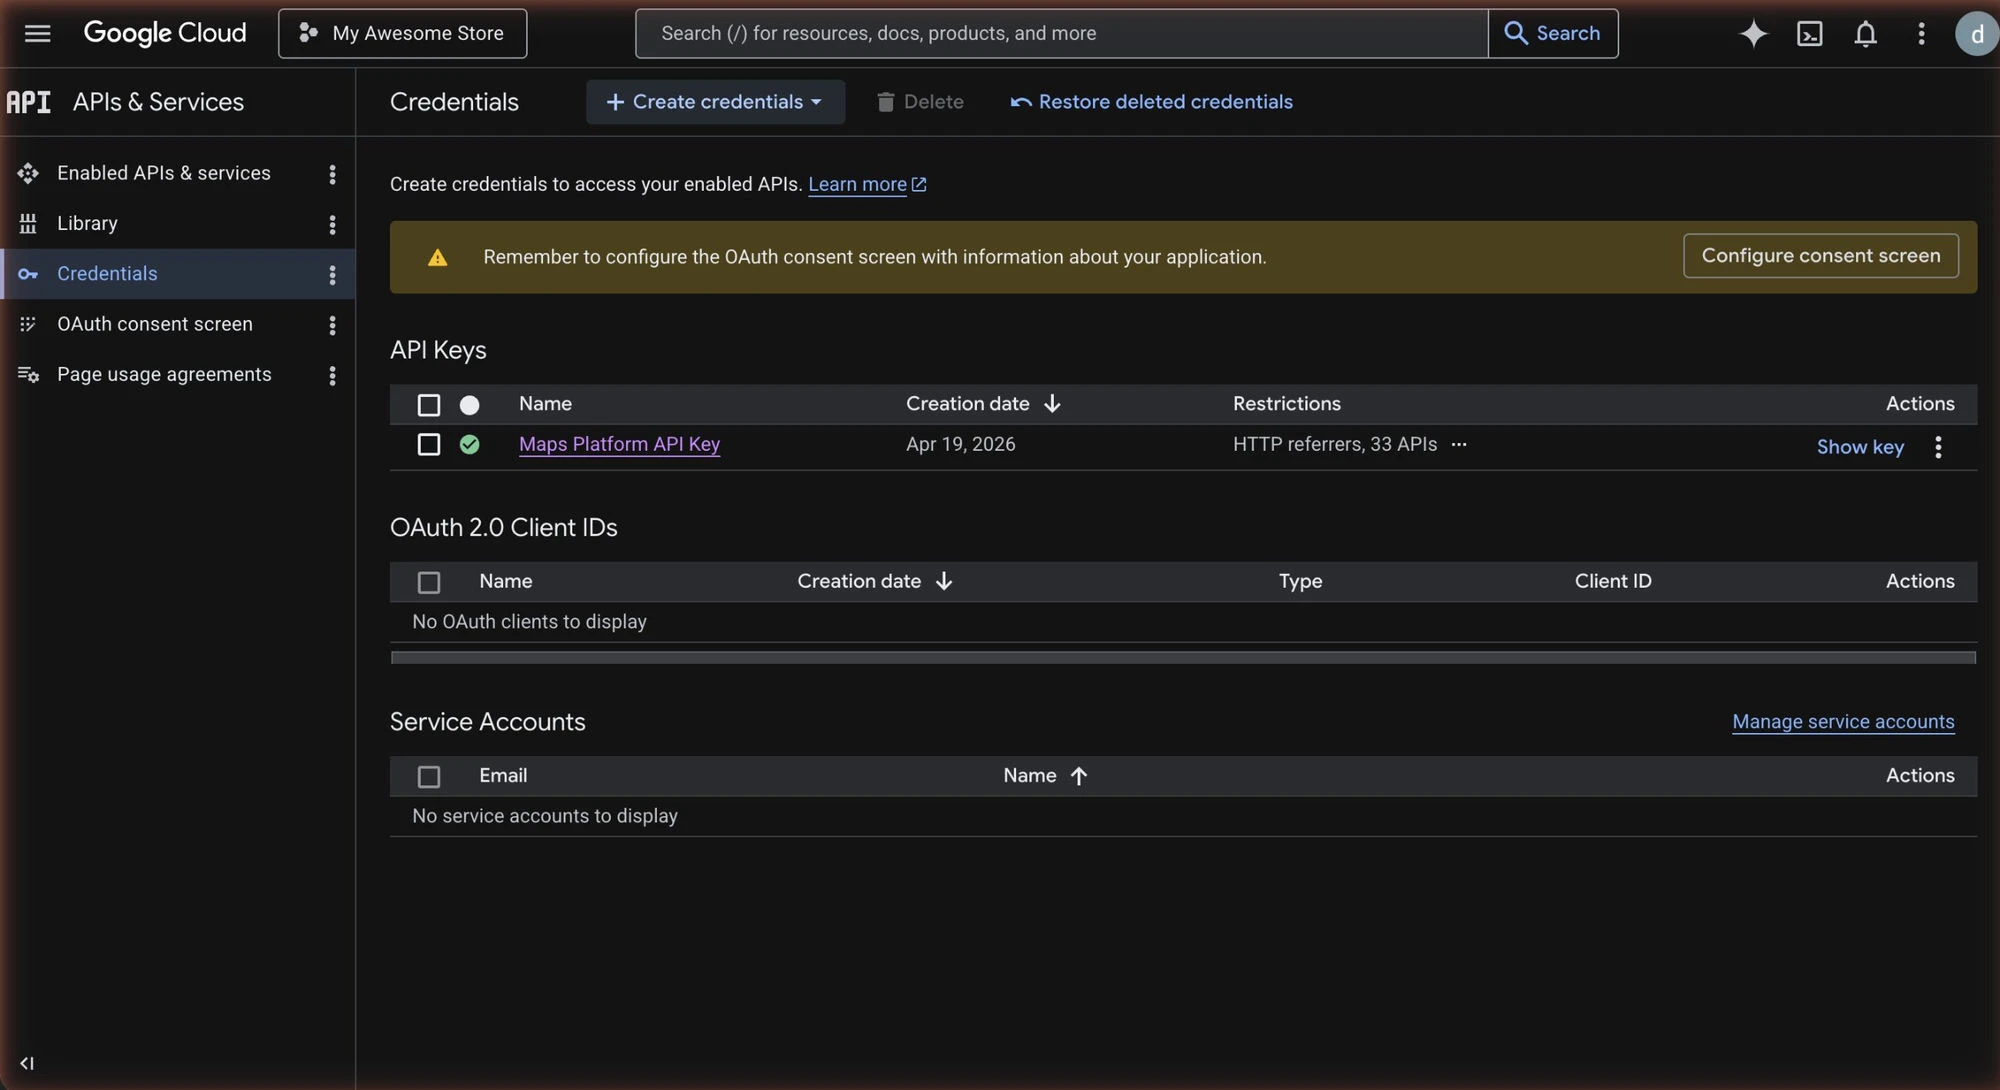Screen dimensions: 2000x1090
Task: Click 'No service accounts to display' text
Action: (545, 816)
